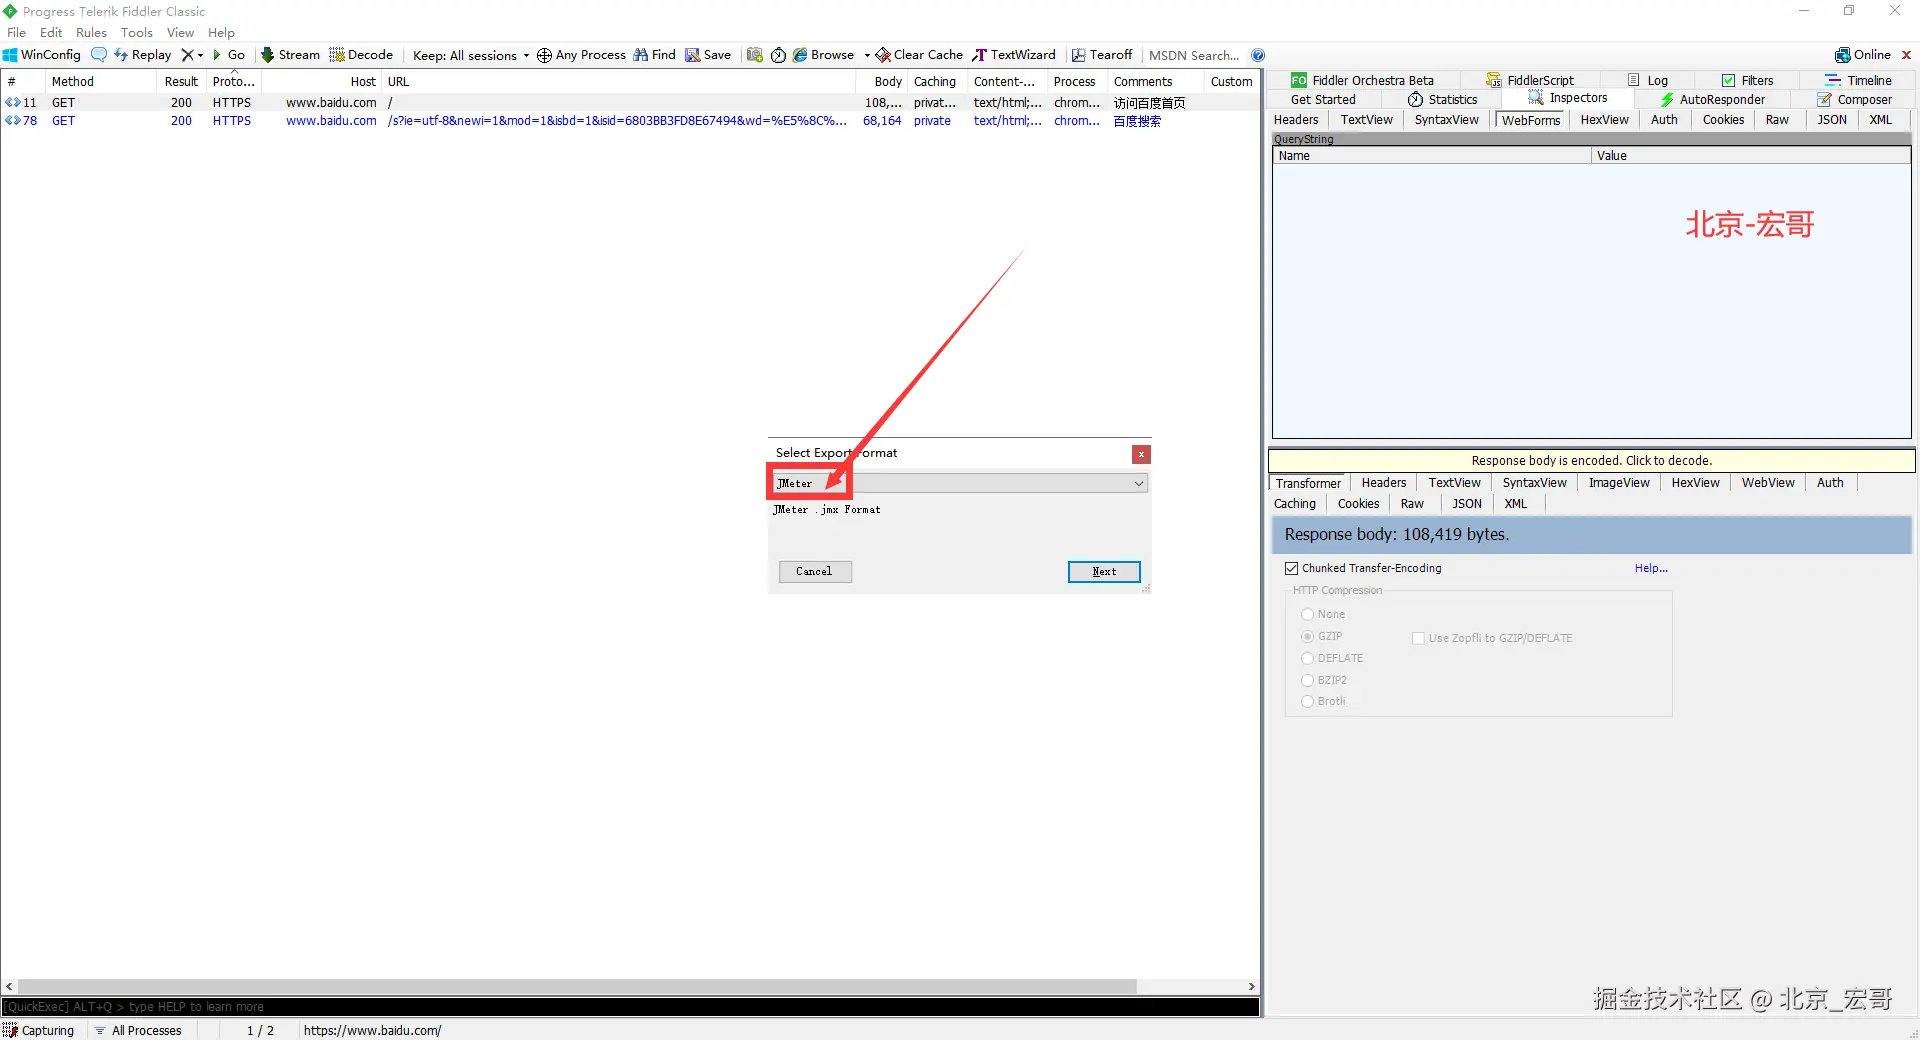The width and height of the screenshot is (1920, 1040).
Task: Open the Filters tab
Action: tap(1748, 80)
